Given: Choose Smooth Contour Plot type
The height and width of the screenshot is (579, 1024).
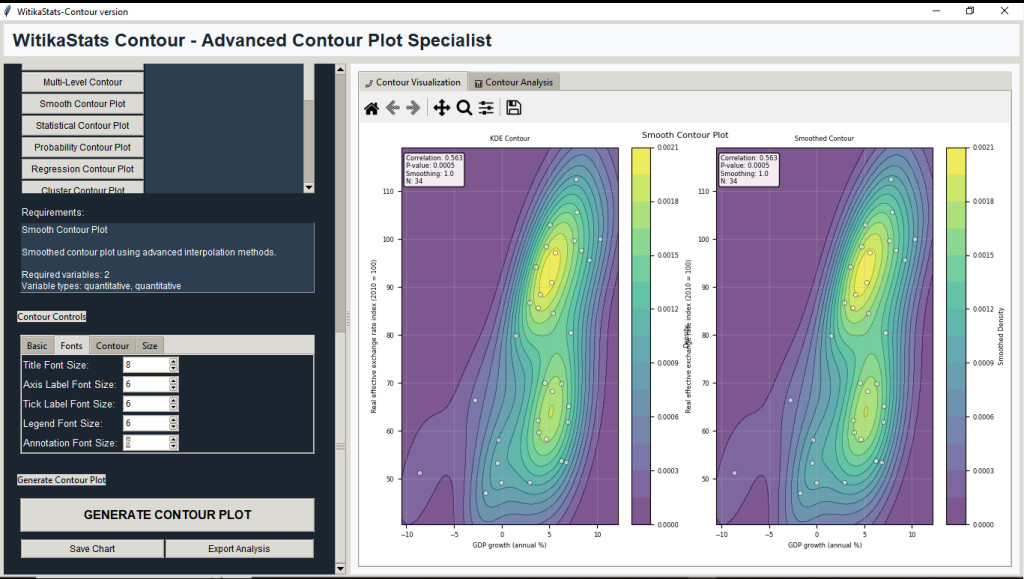Looking at the screenshot, I should (82, 104).
